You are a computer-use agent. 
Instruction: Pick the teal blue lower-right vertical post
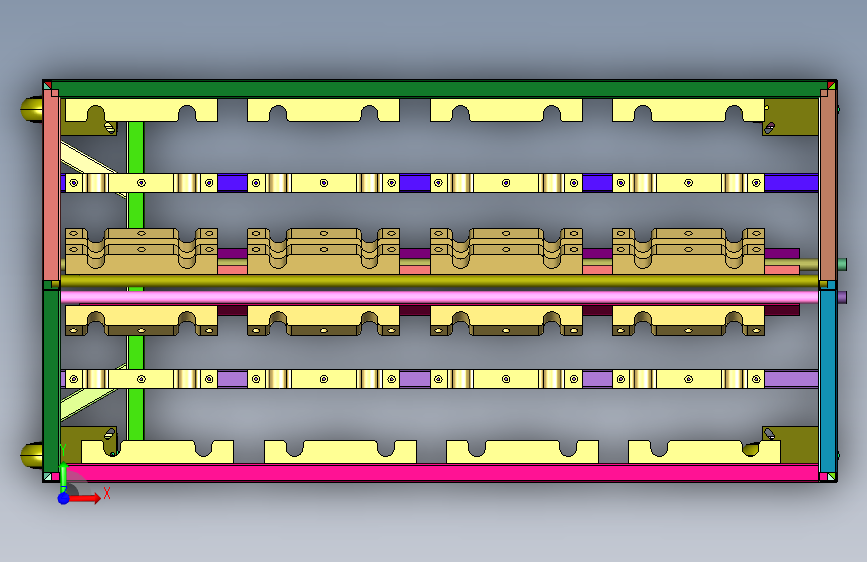(827, 381)
